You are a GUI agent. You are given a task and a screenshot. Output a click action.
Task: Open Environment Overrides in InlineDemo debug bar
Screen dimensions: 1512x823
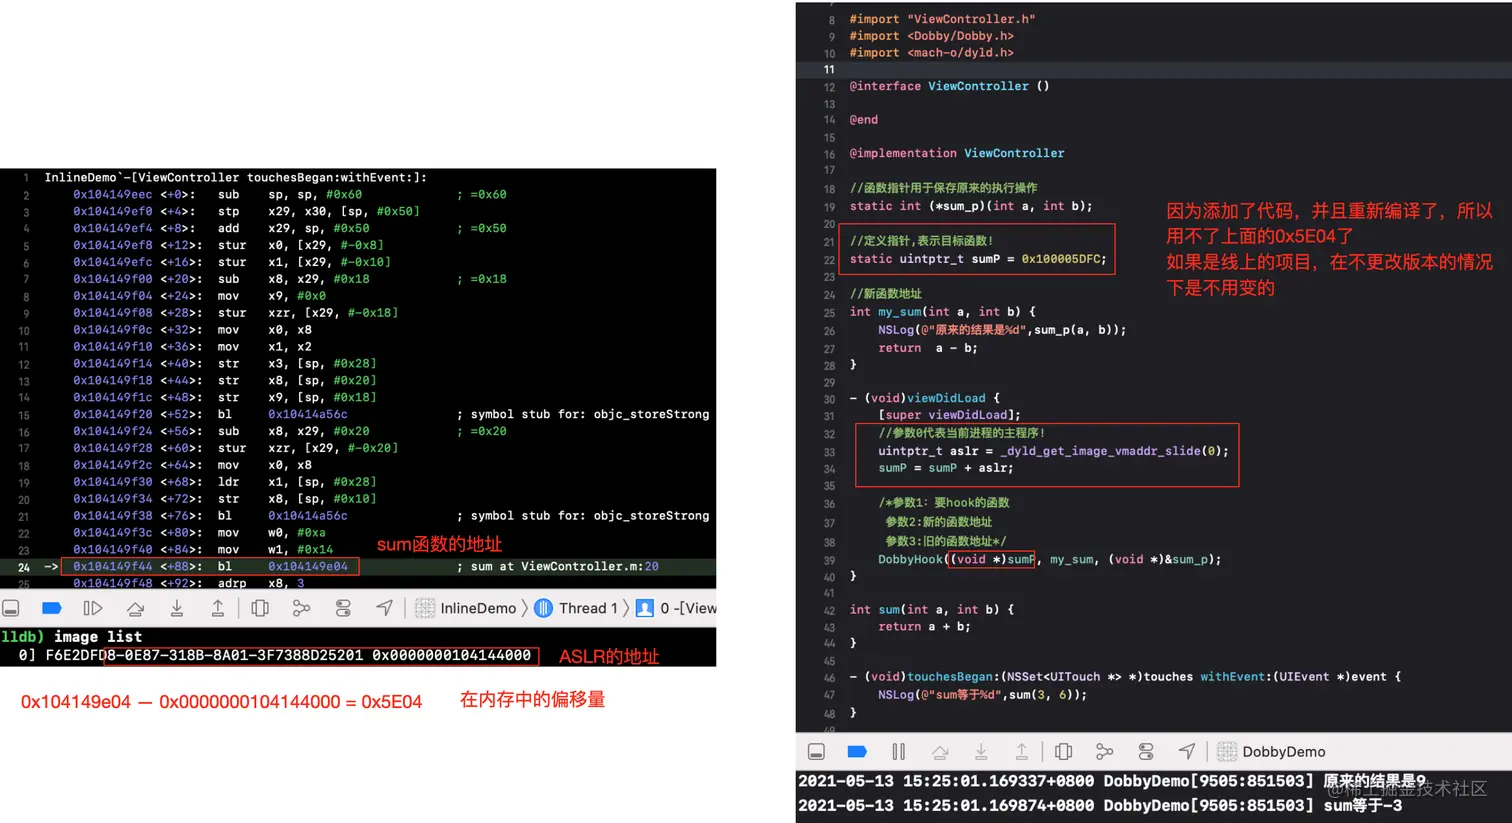coord(343,608)
